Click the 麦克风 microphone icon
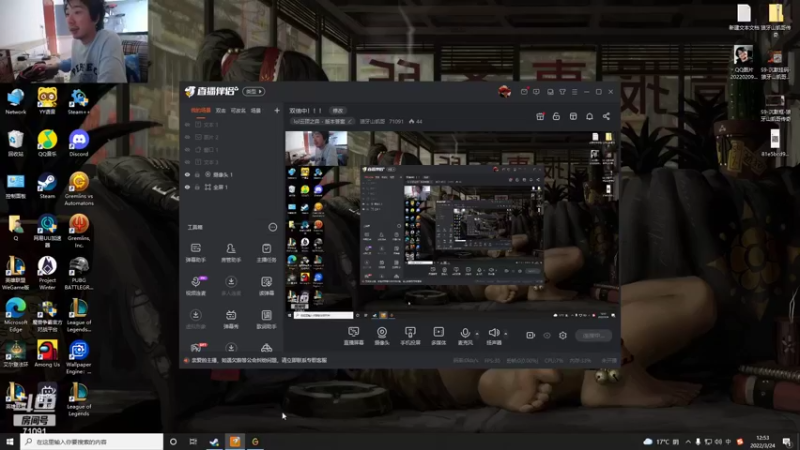This screenshot has height=450, width=800. pos(465,333)
